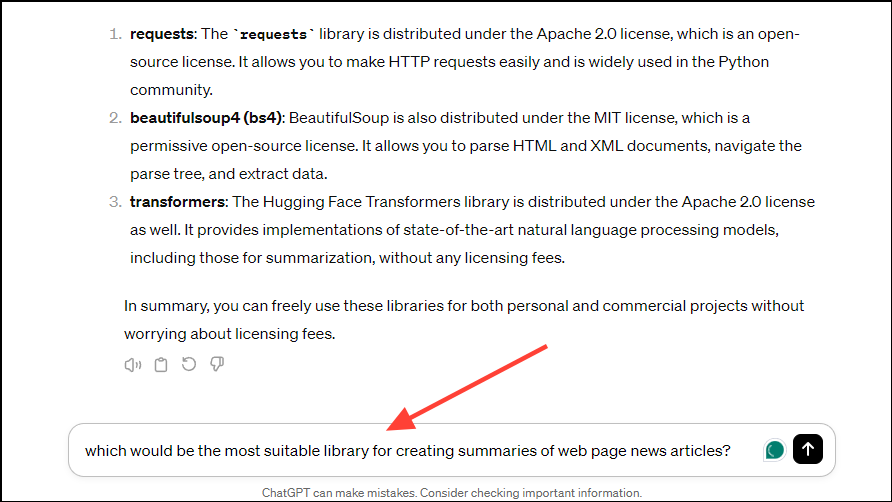Click 'parse tree, and extract data.' line
The image size is (892, 502).
coord(229,174)
